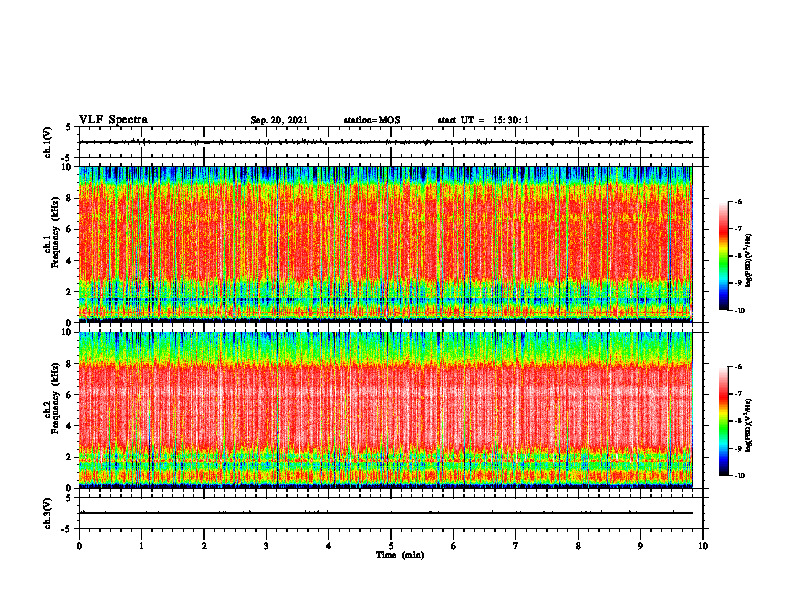This screenshot has width=792, height=612.
Task: Click time axis tick label "2"
Action: click(x=204, y=546)
